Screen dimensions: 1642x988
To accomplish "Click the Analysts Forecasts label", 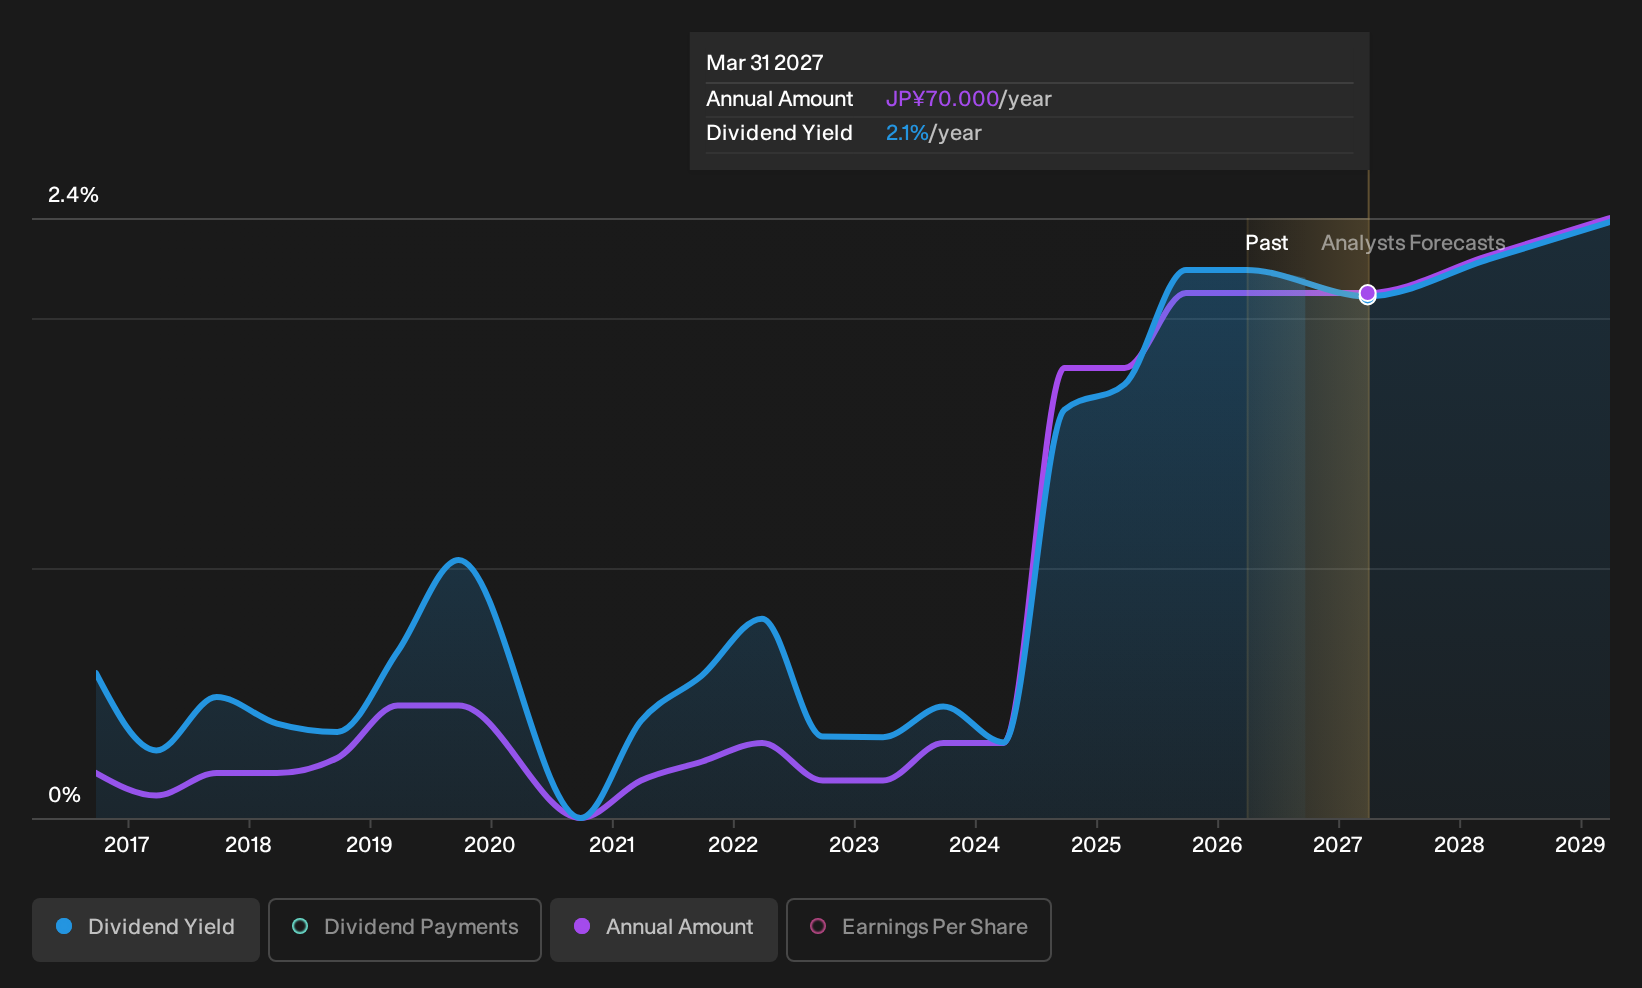I will coord(1413,243).
